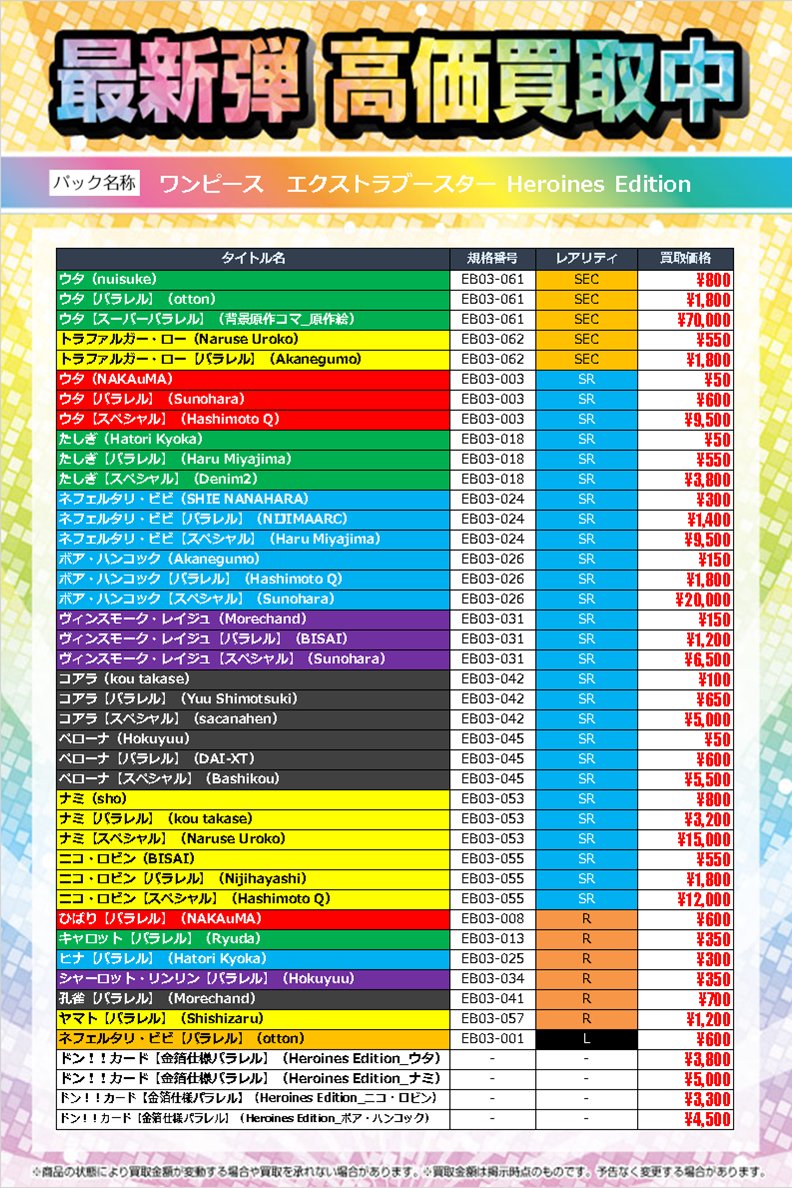Click the disclaimer footnote text at bottom
Viewport: 792px width, 1188px height.
pyautogui.click(x=397, y=1171)
